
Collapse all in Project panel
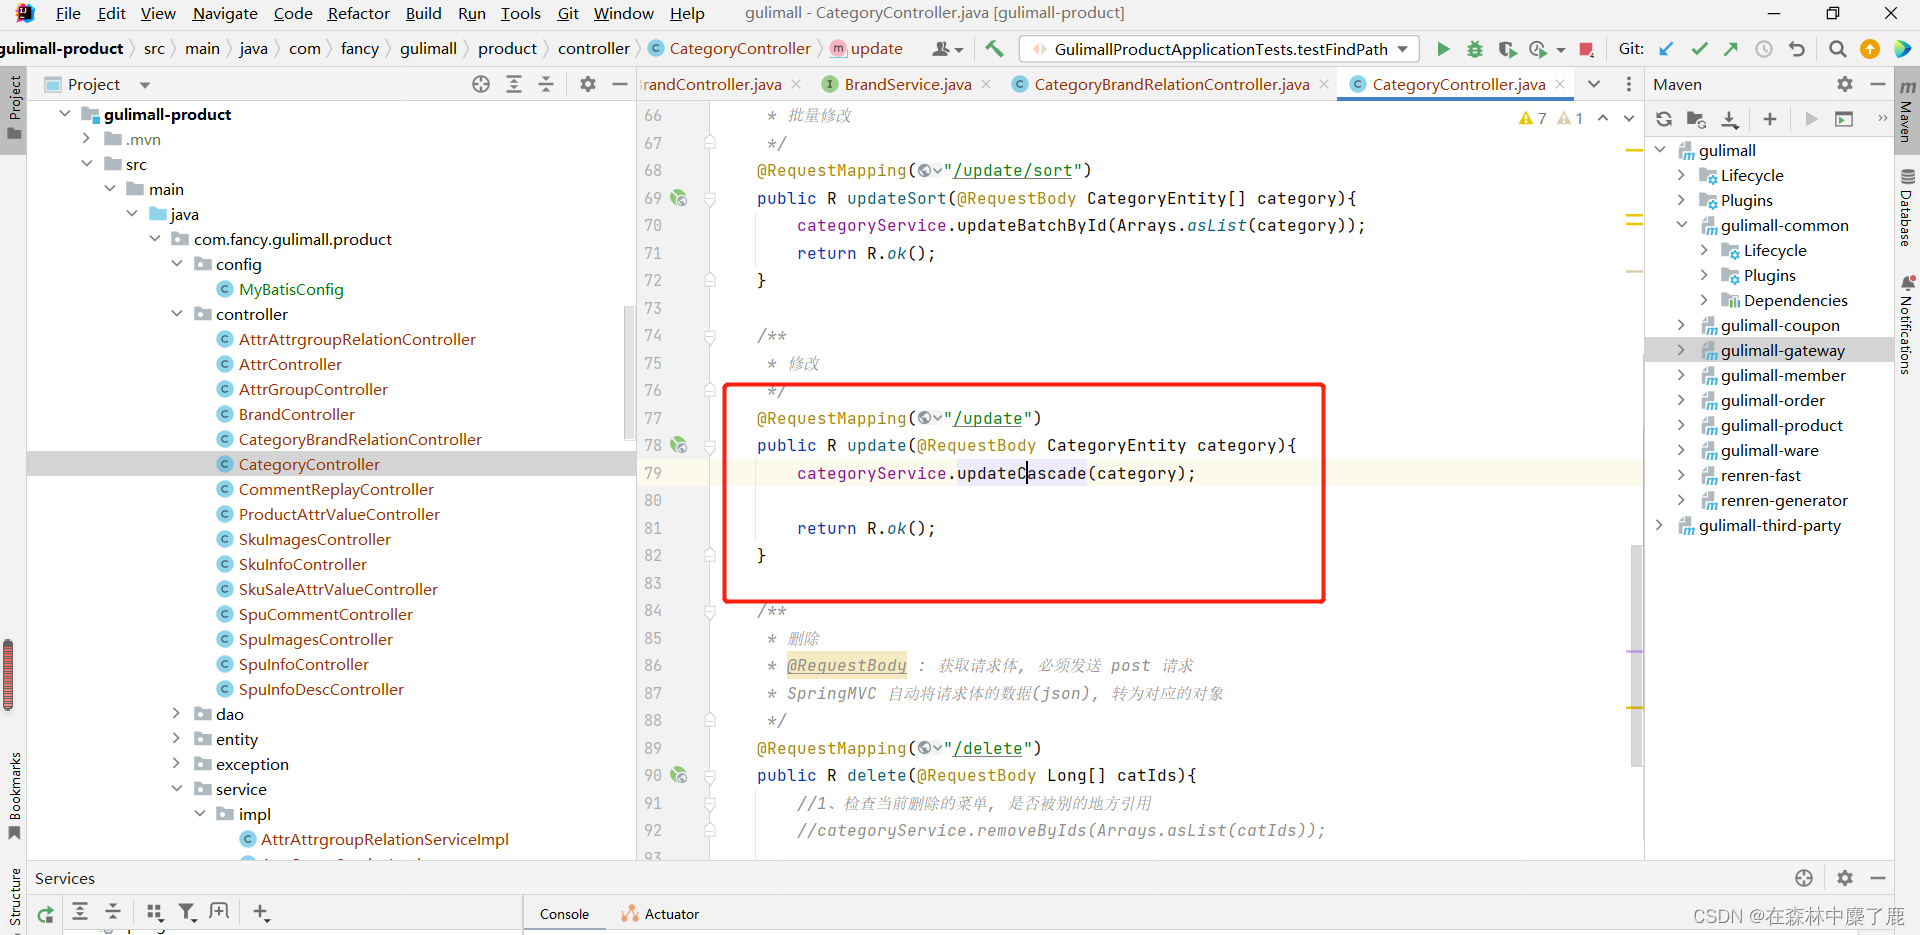pyautogui.click(x=546, y=84)
